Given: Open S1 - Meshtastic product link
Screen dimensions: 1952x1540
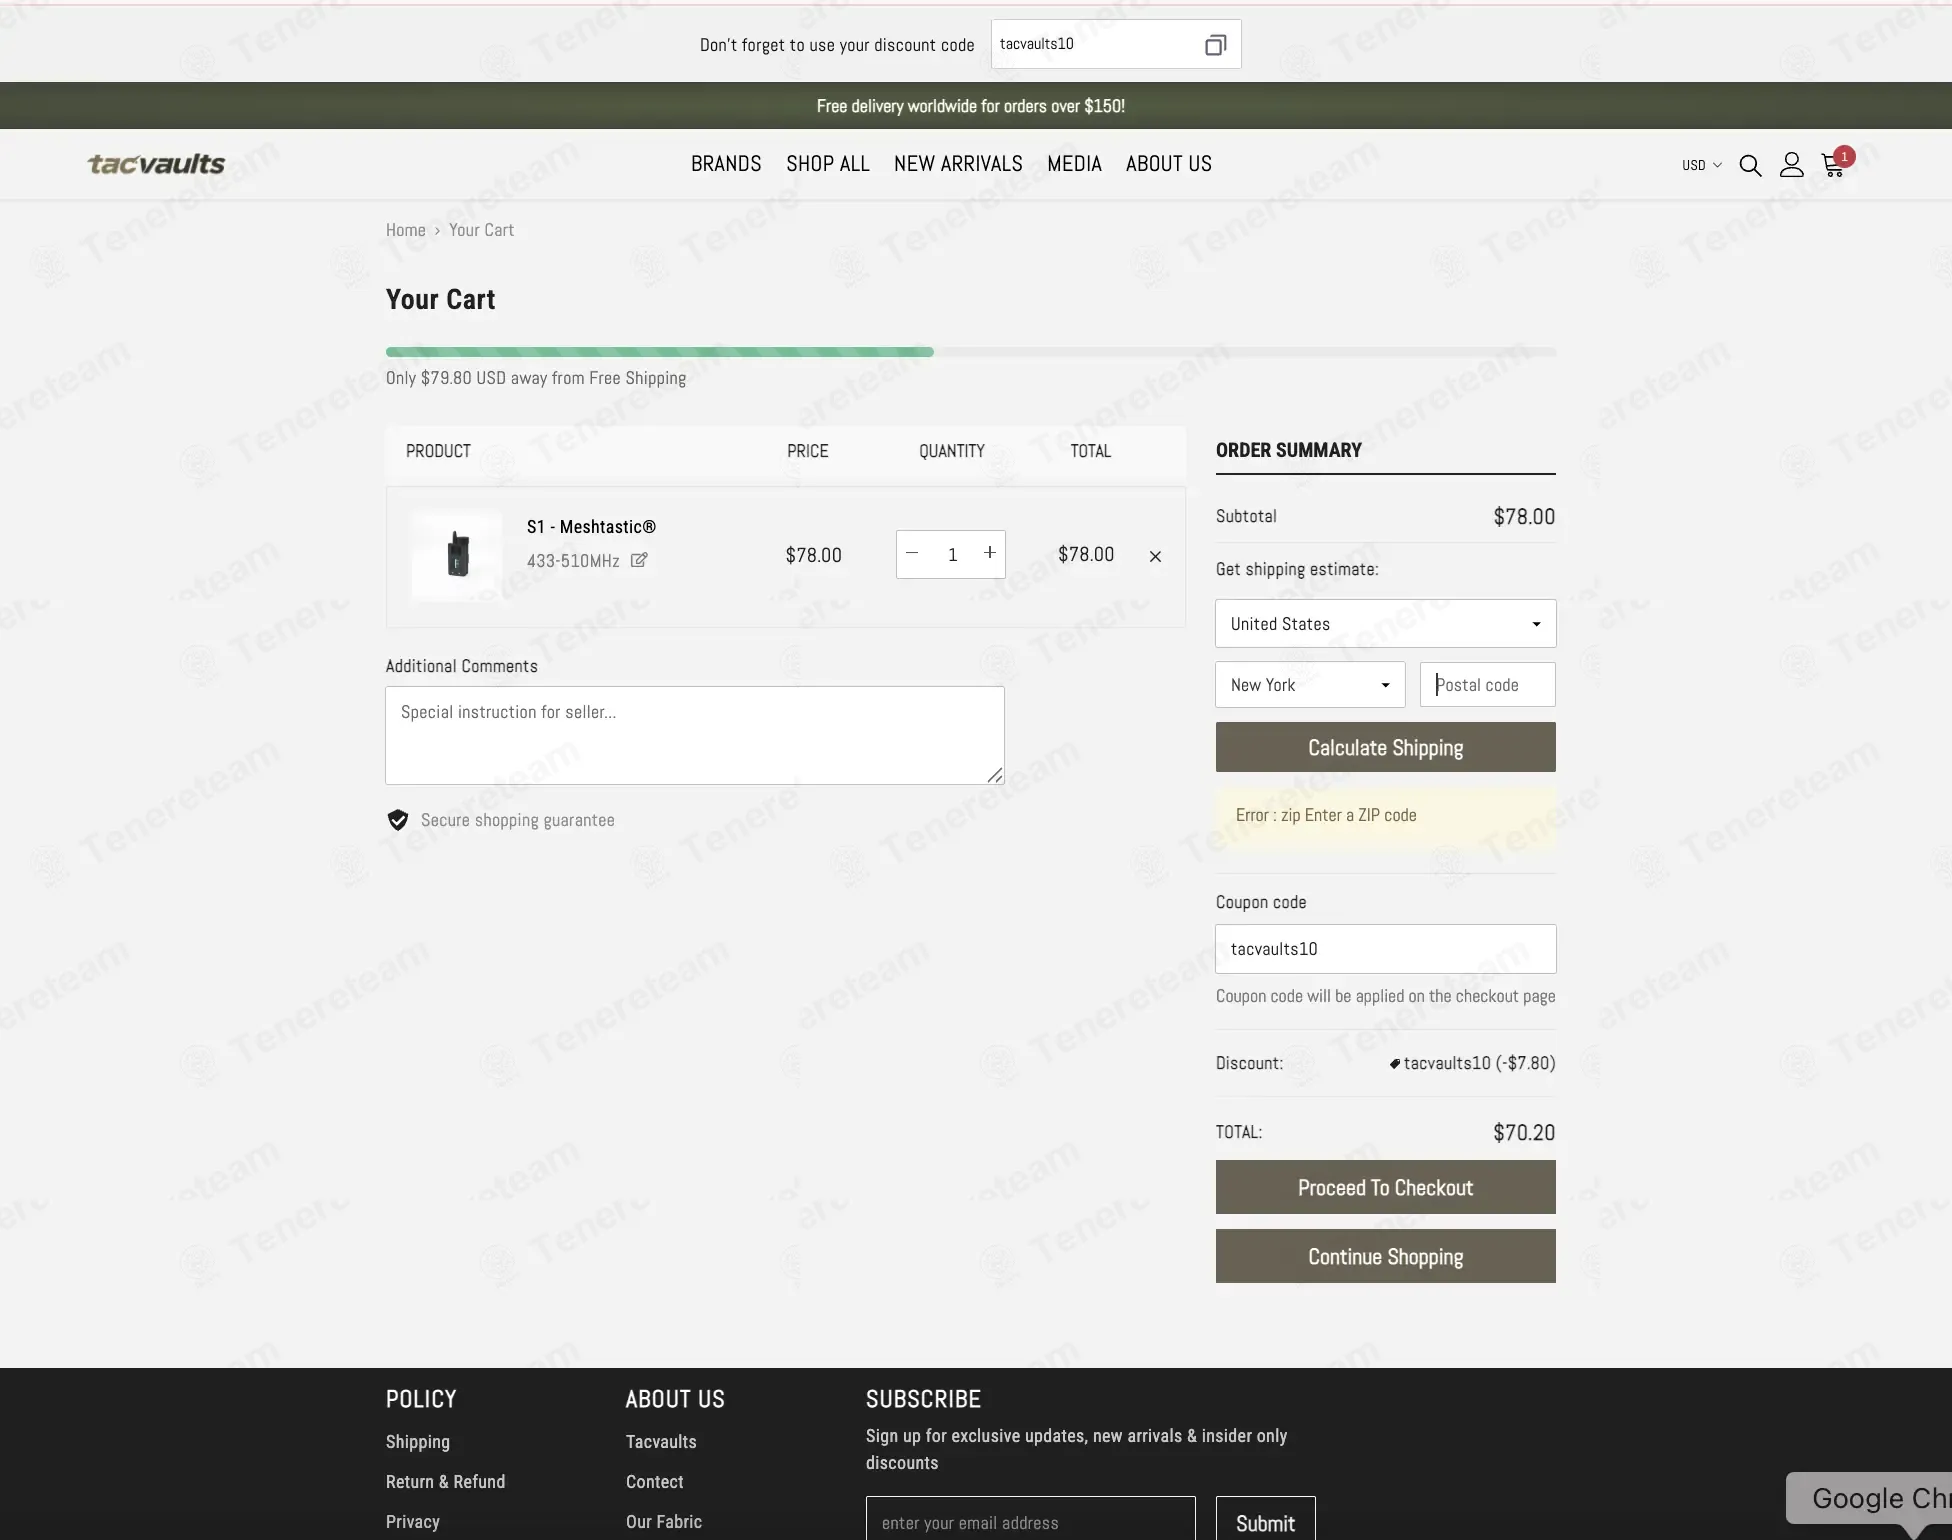Looking at the screenshot, I should point(591,527).
